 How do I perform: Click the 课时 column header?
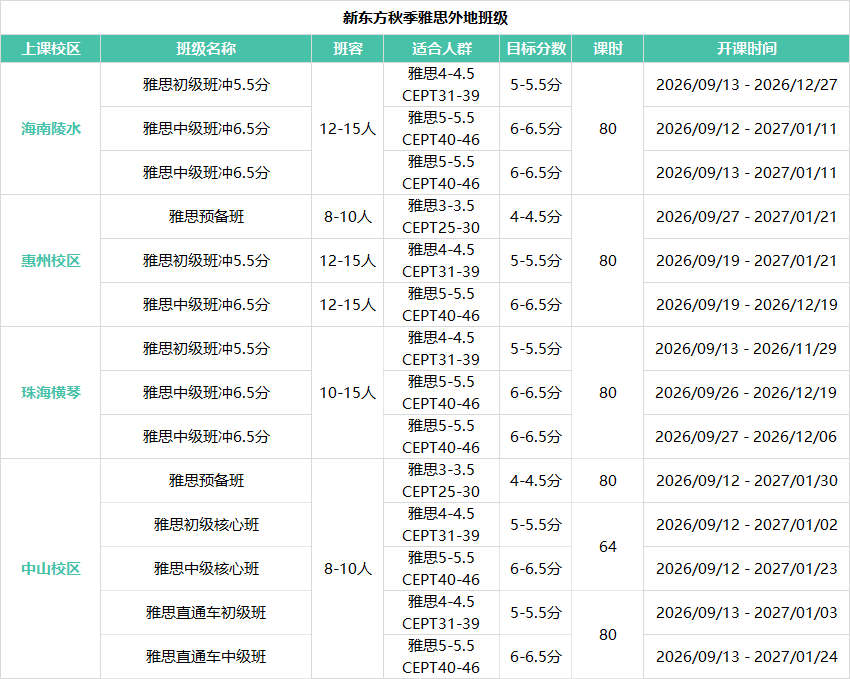pos(608,49)
